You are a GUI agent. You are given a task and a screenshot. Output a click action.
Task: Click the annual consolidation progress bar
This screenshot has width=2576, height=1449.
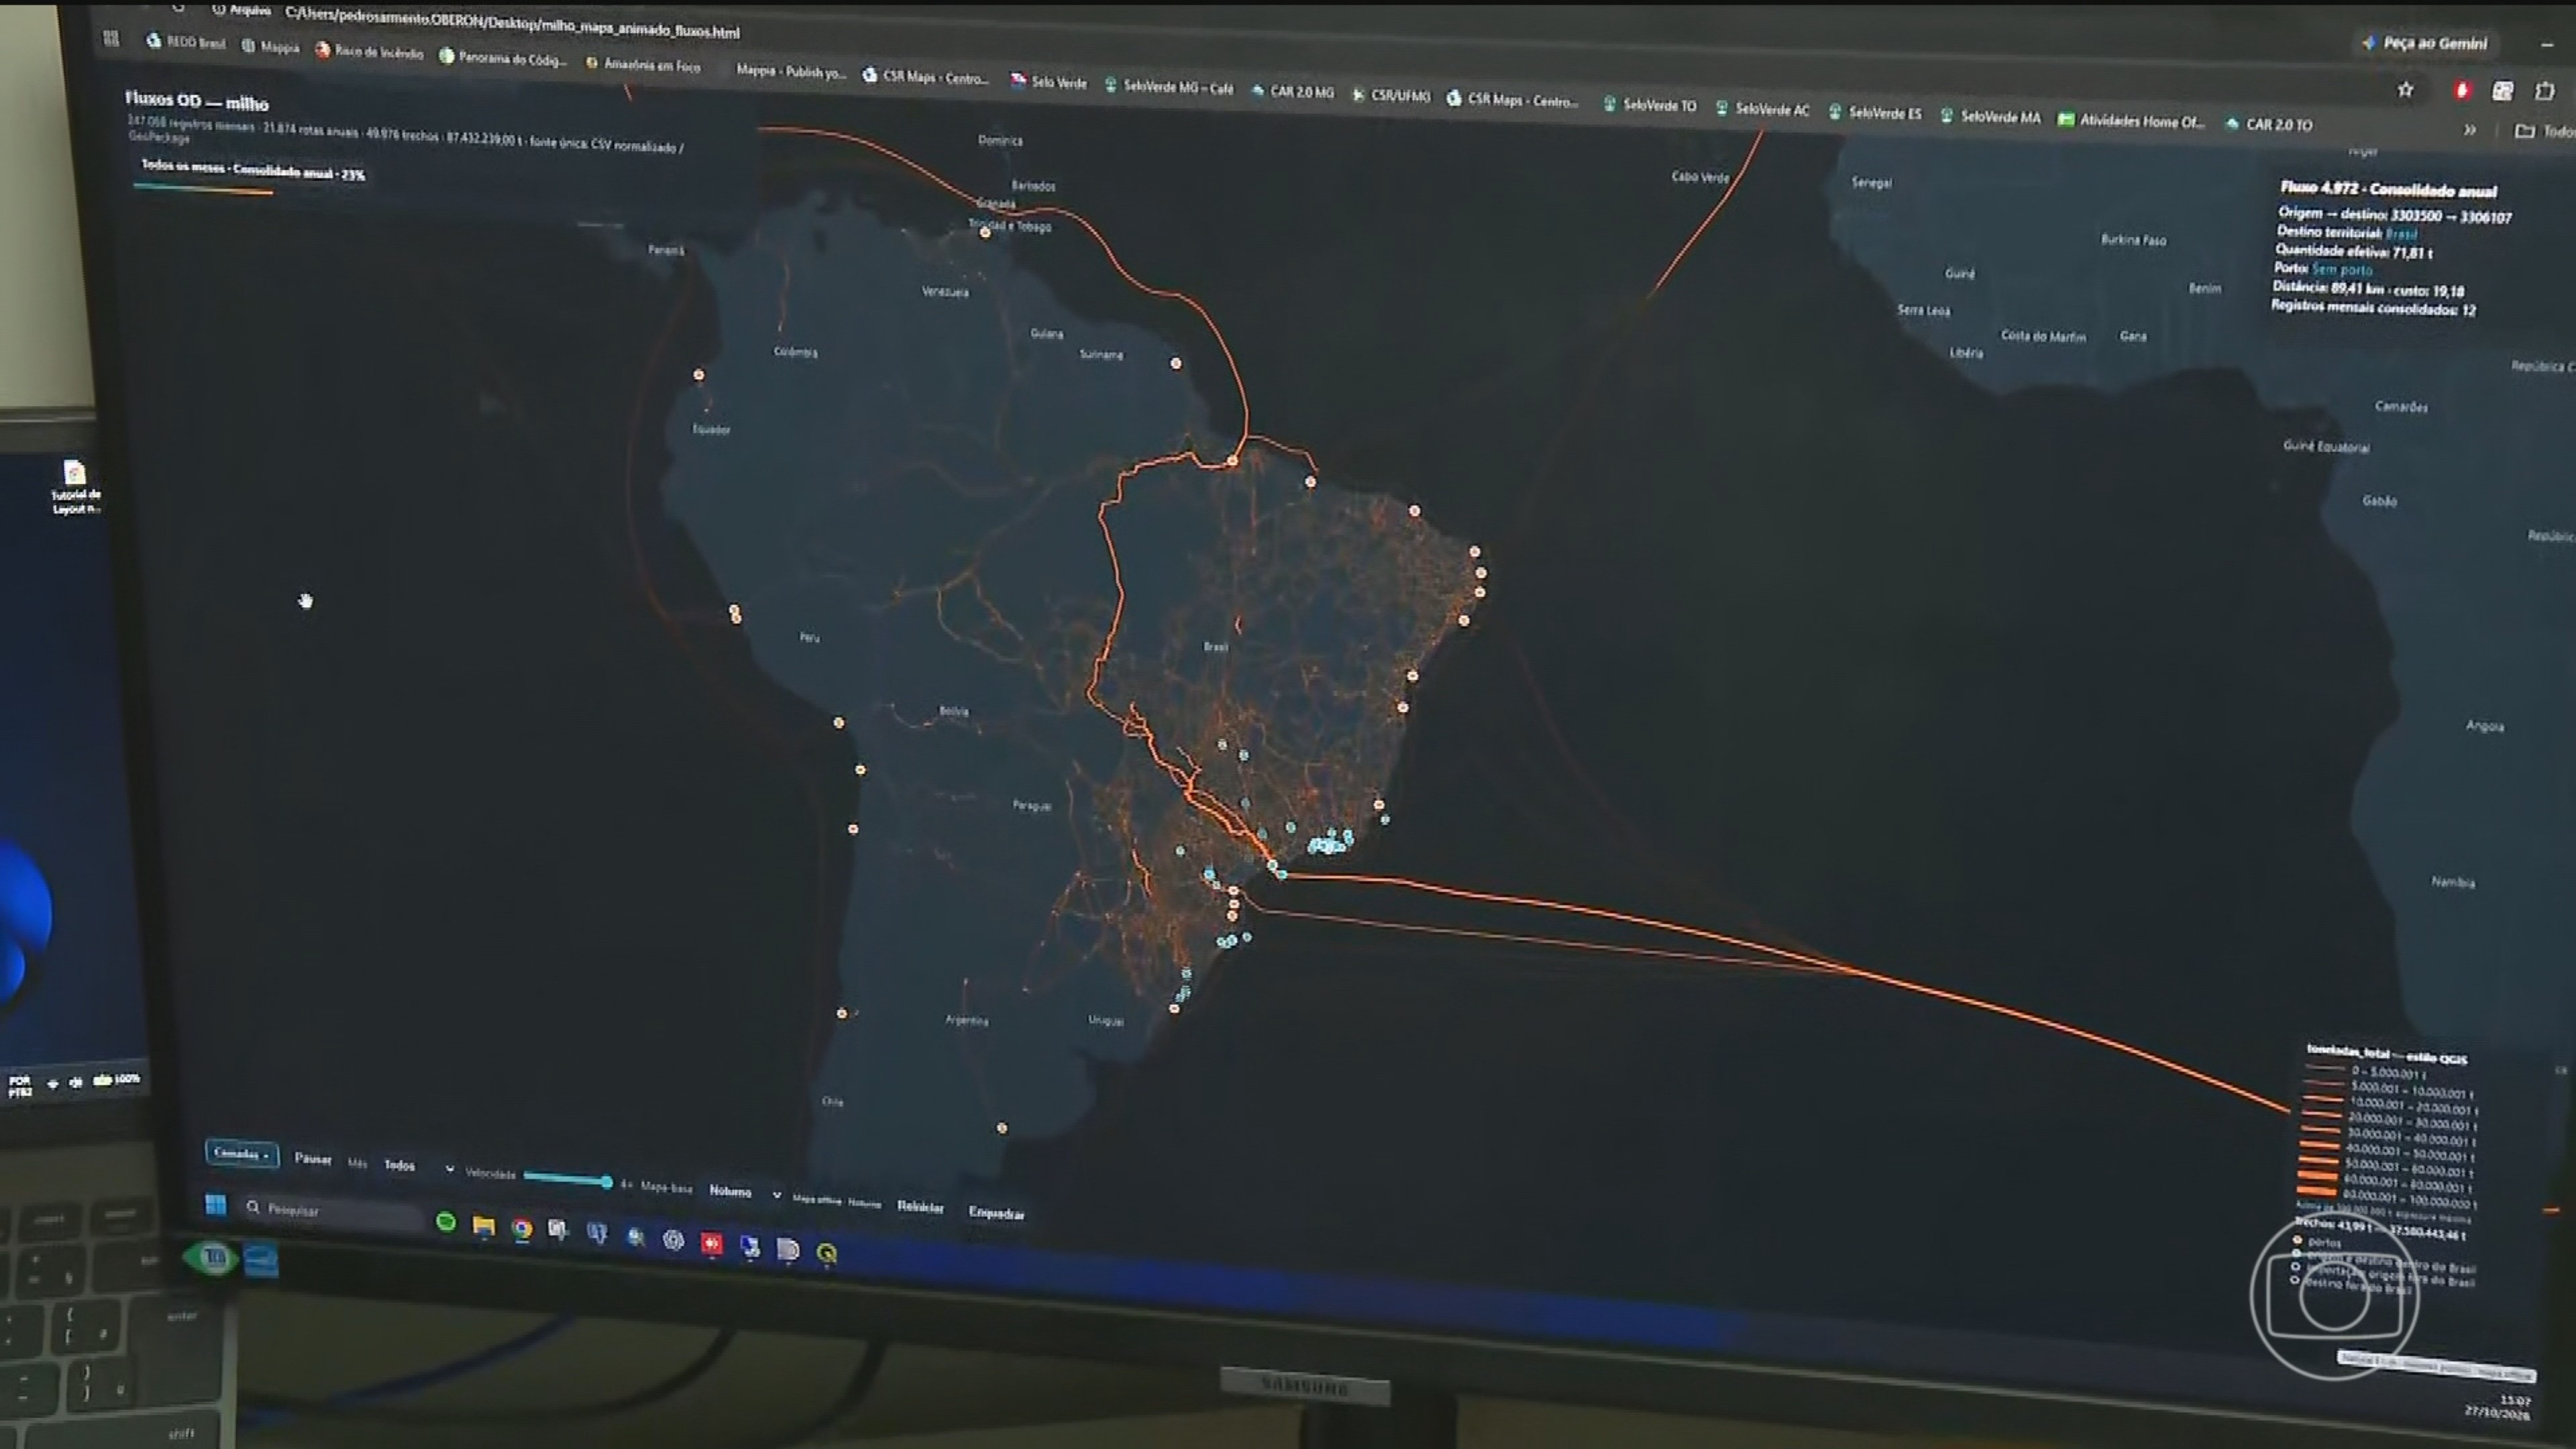[203, 189]
